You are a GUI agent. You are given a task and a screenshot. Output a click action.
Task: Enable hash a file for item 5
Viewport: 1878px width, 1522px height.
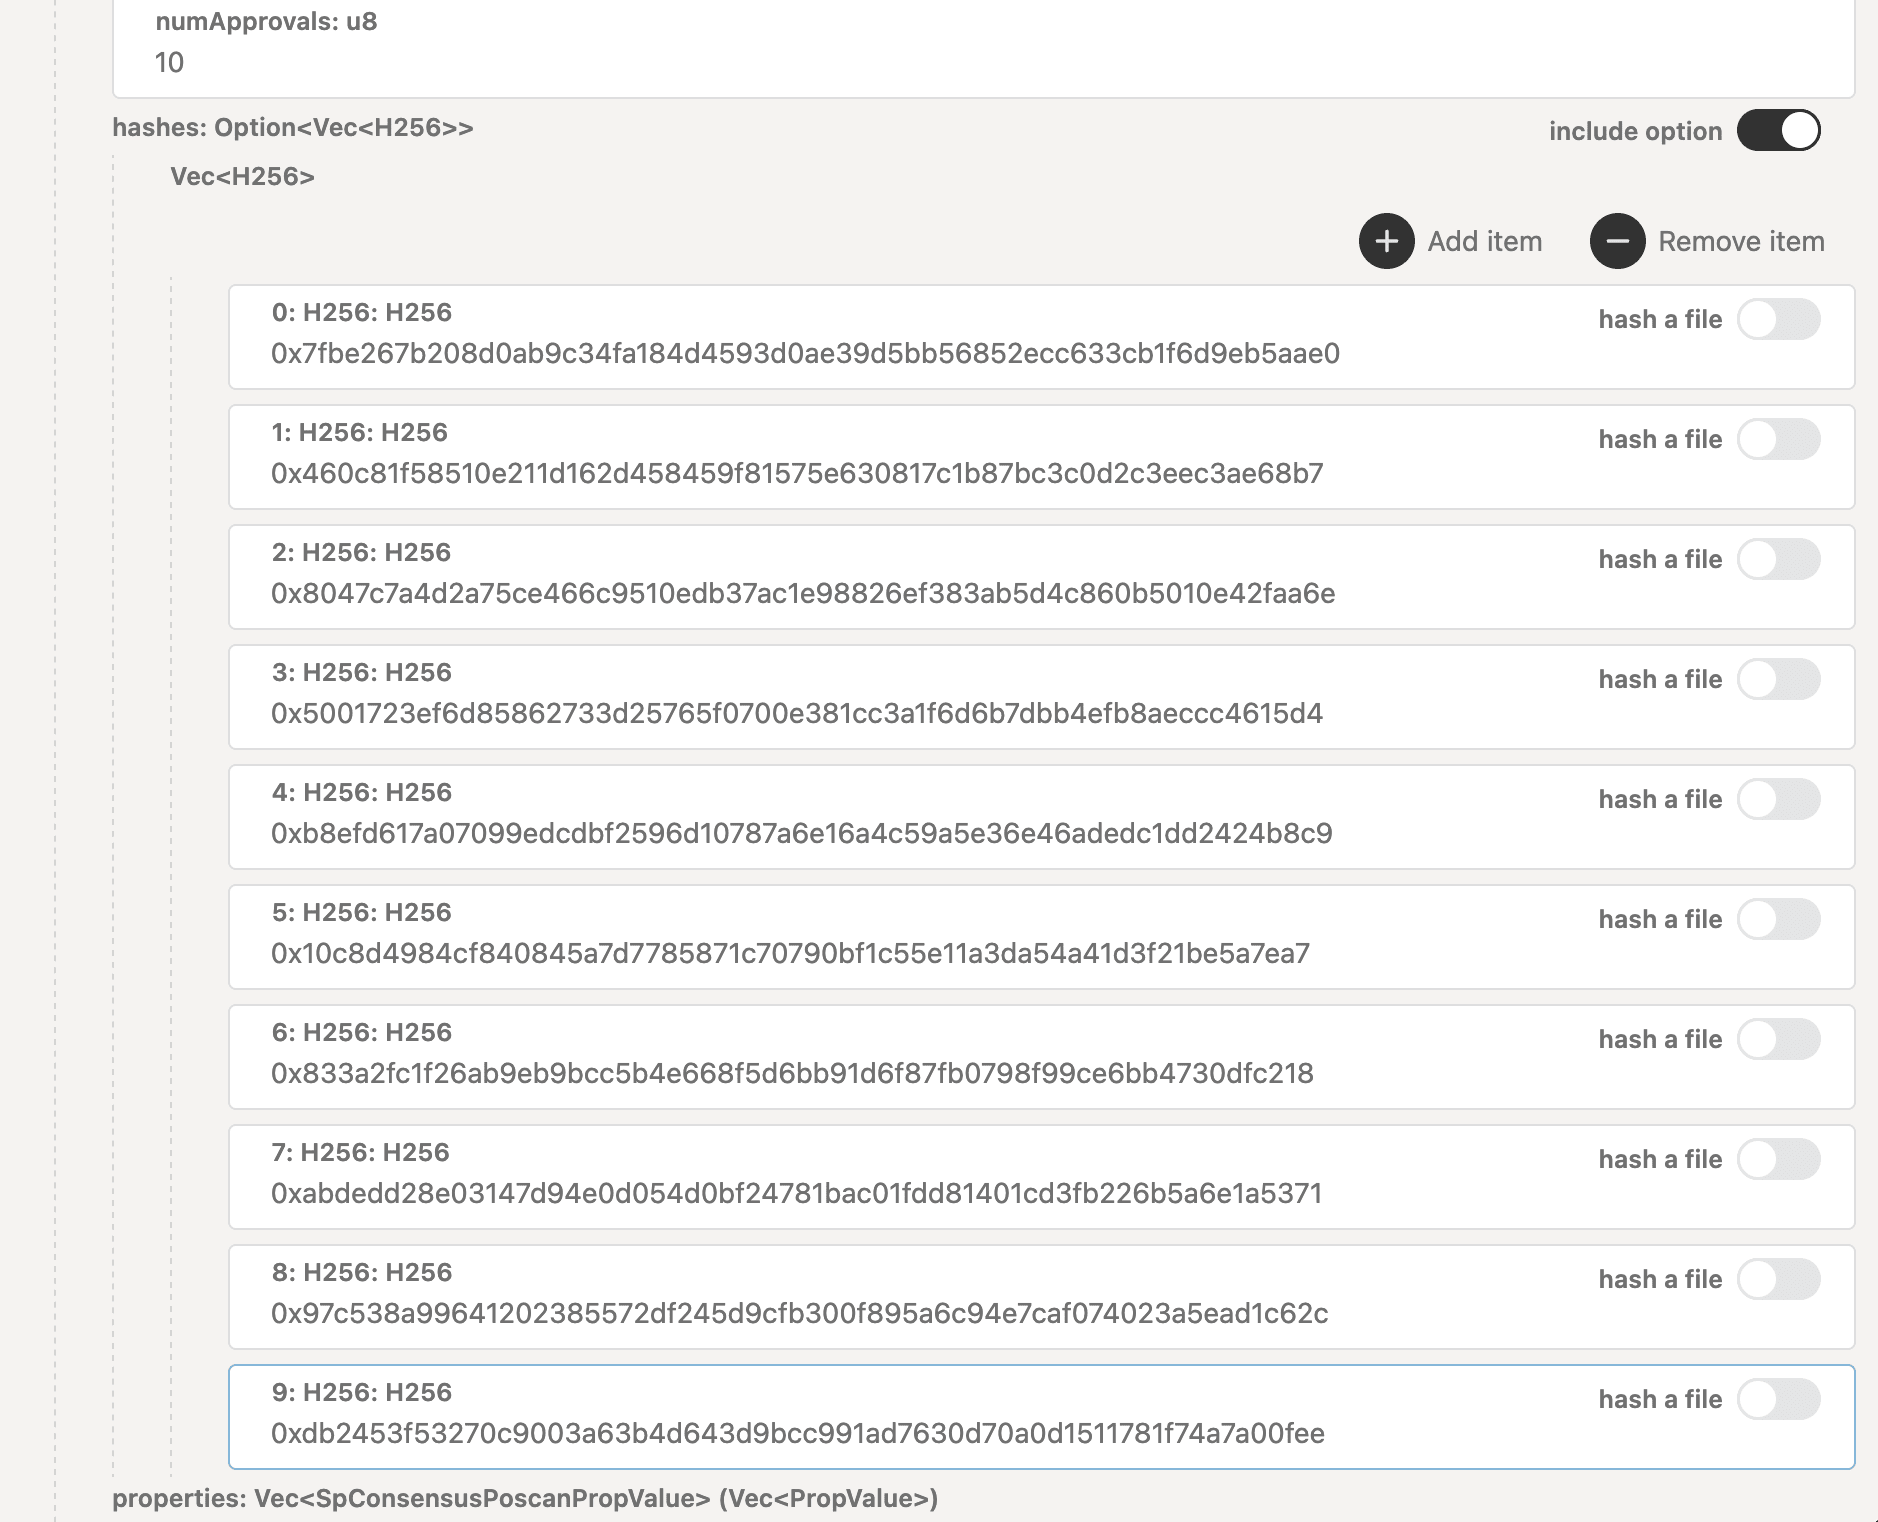pos(1779,919)
